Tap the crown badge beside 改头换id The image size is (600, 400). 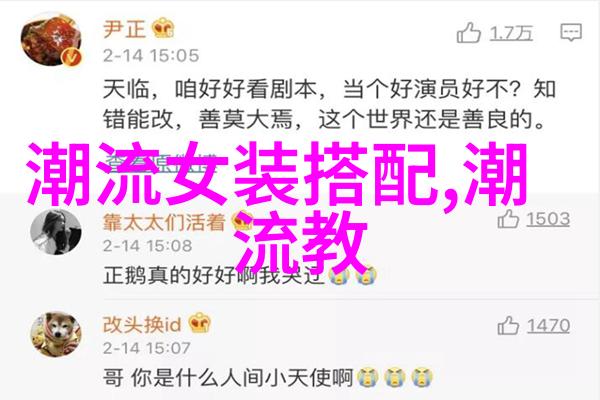pos(199,324)
